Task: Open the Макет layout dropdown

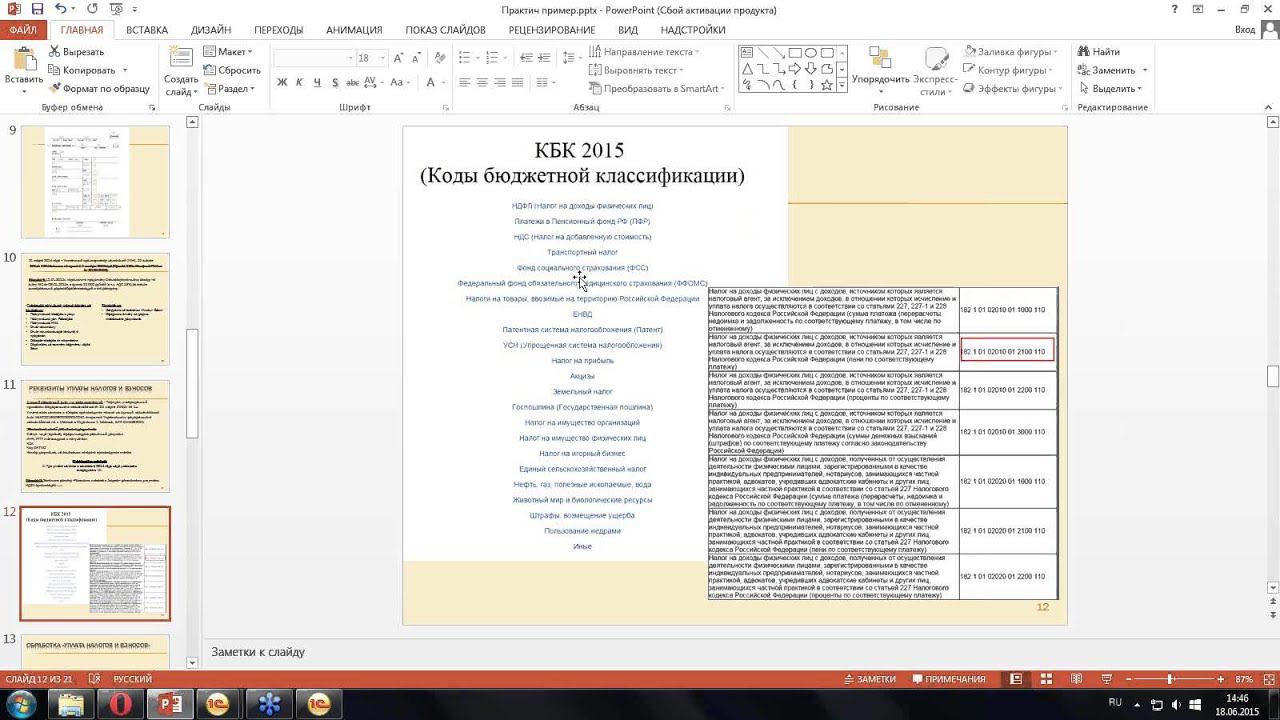Action: (x=229, y=52)
